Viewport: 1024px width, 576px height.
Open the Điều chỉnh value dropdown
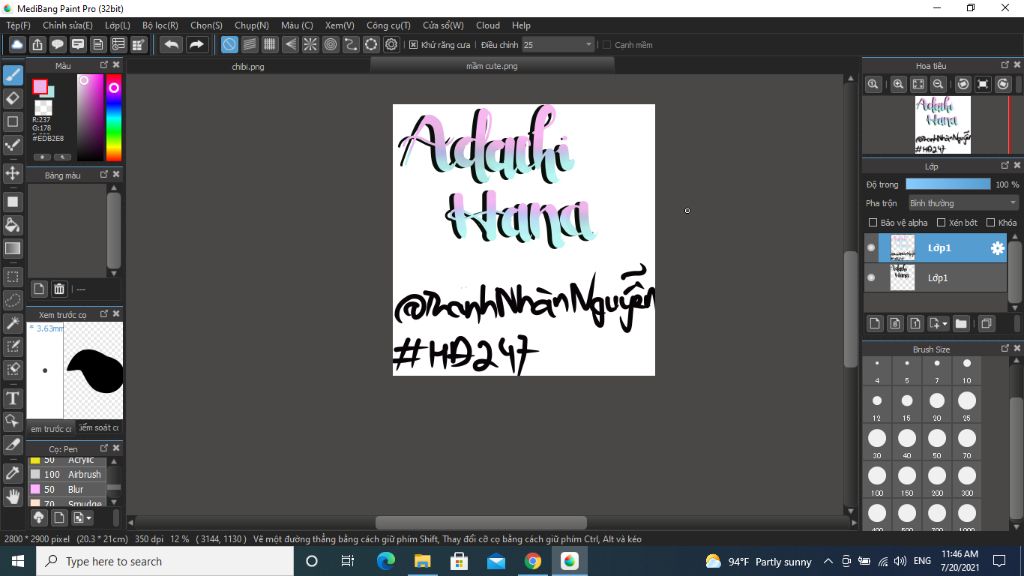pyautogui.click(x=588, y=44)
